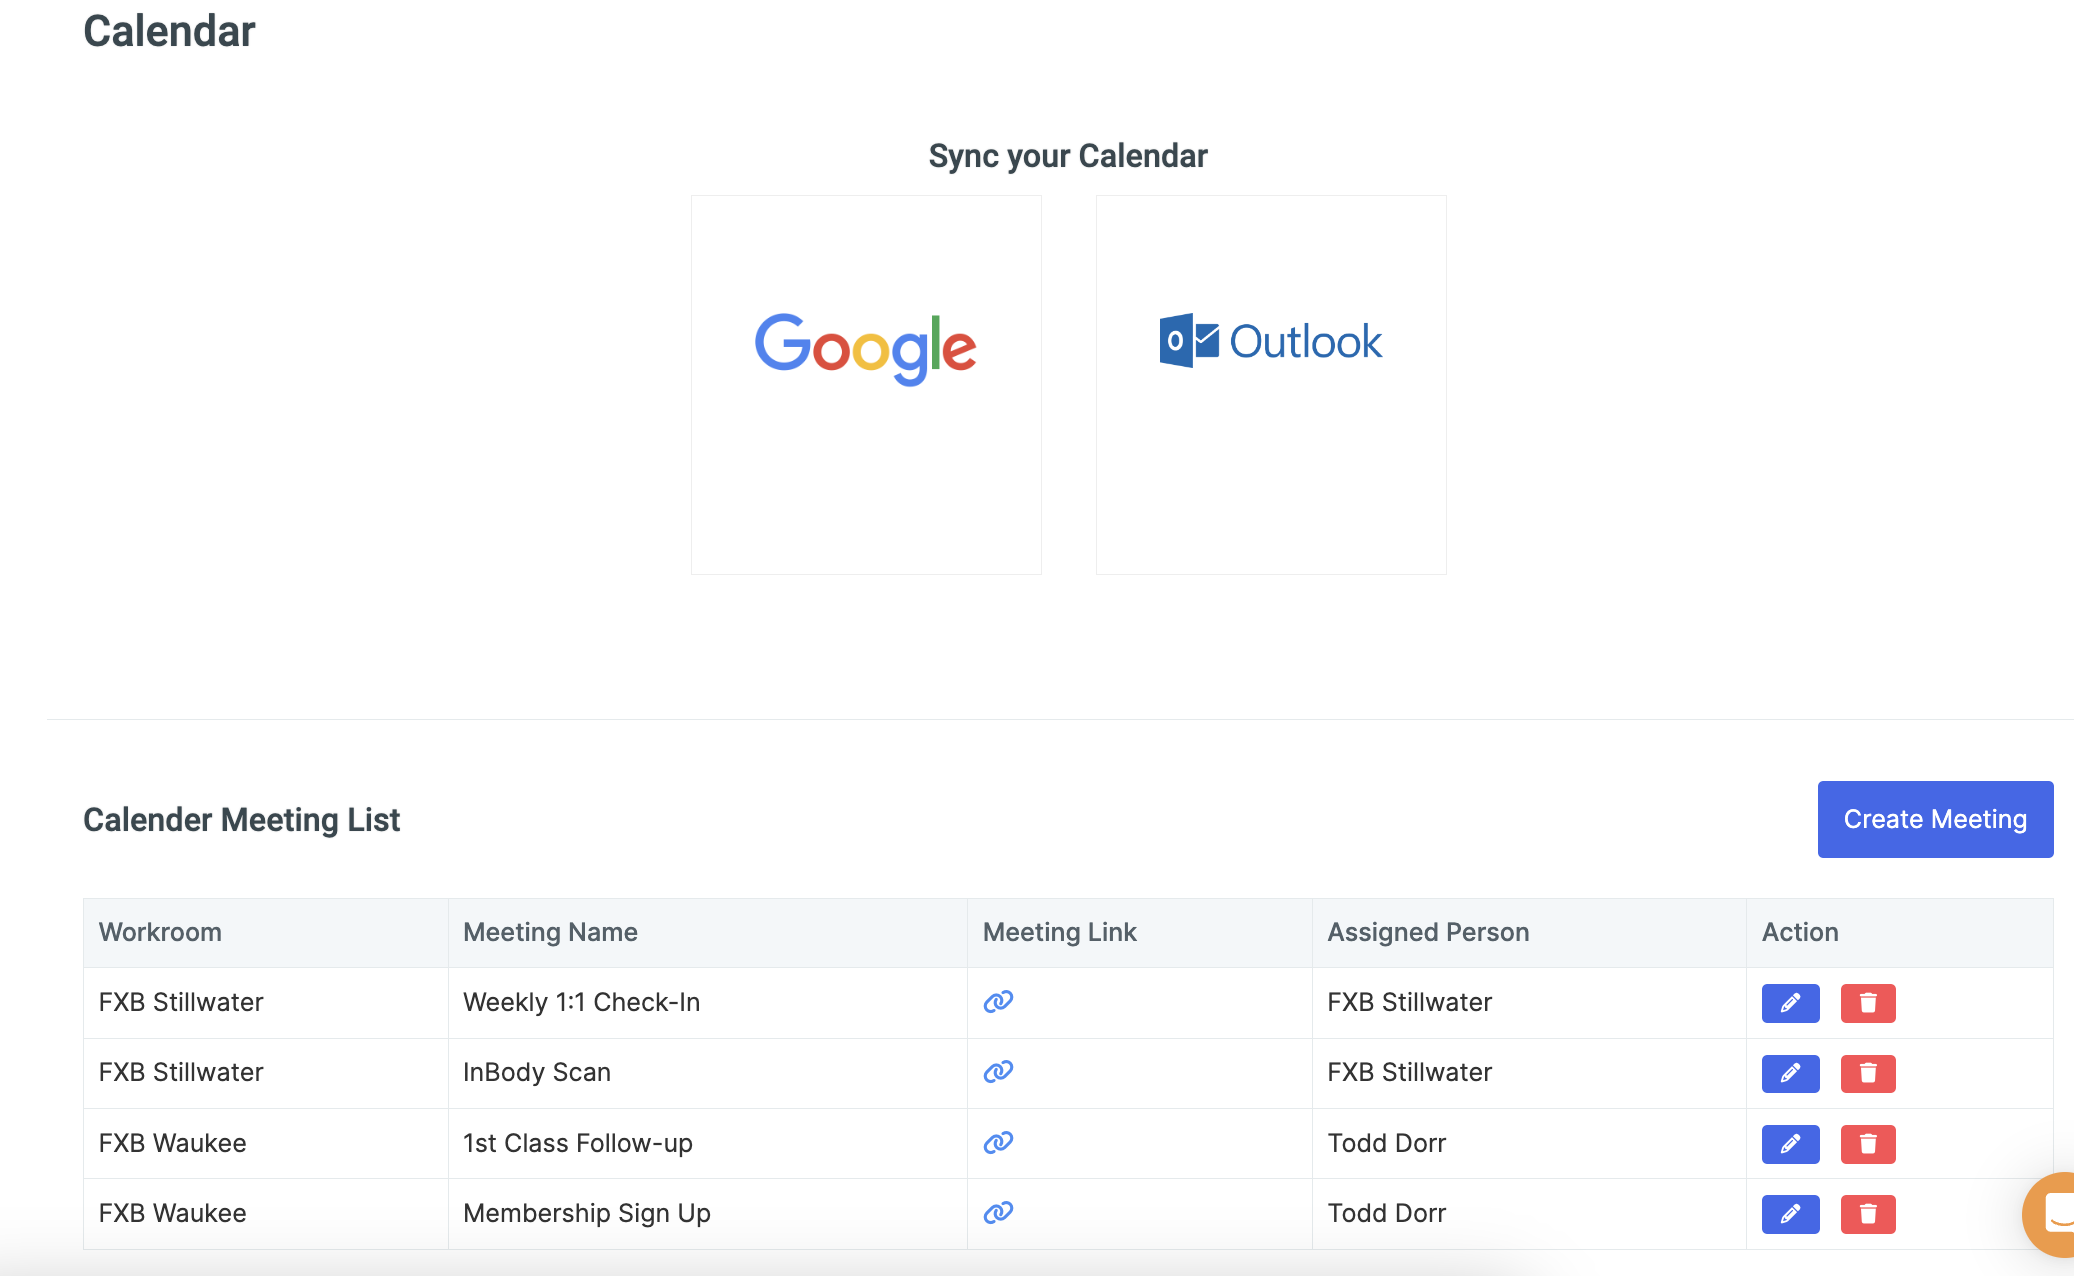Screen dimensions: 2074x1276
Task: Sync calendar with Outlook
Action: (x=1271, y=384)
